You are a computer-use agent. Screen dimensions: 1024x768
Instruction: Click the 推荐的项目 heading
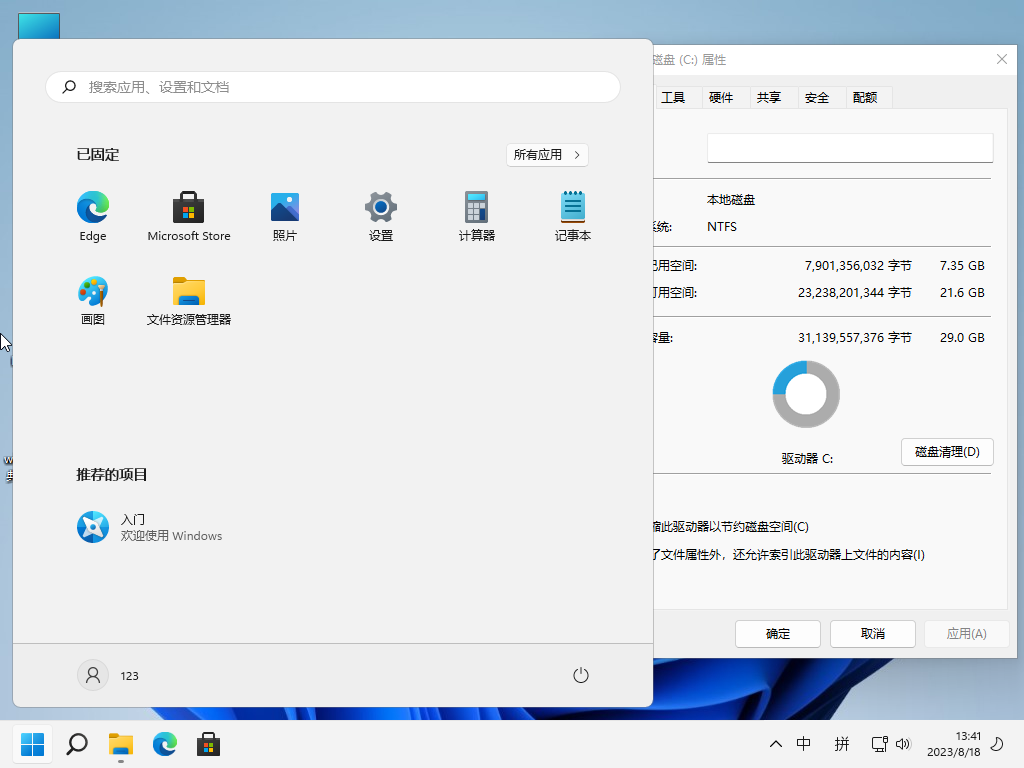click(x=112, y=475)
